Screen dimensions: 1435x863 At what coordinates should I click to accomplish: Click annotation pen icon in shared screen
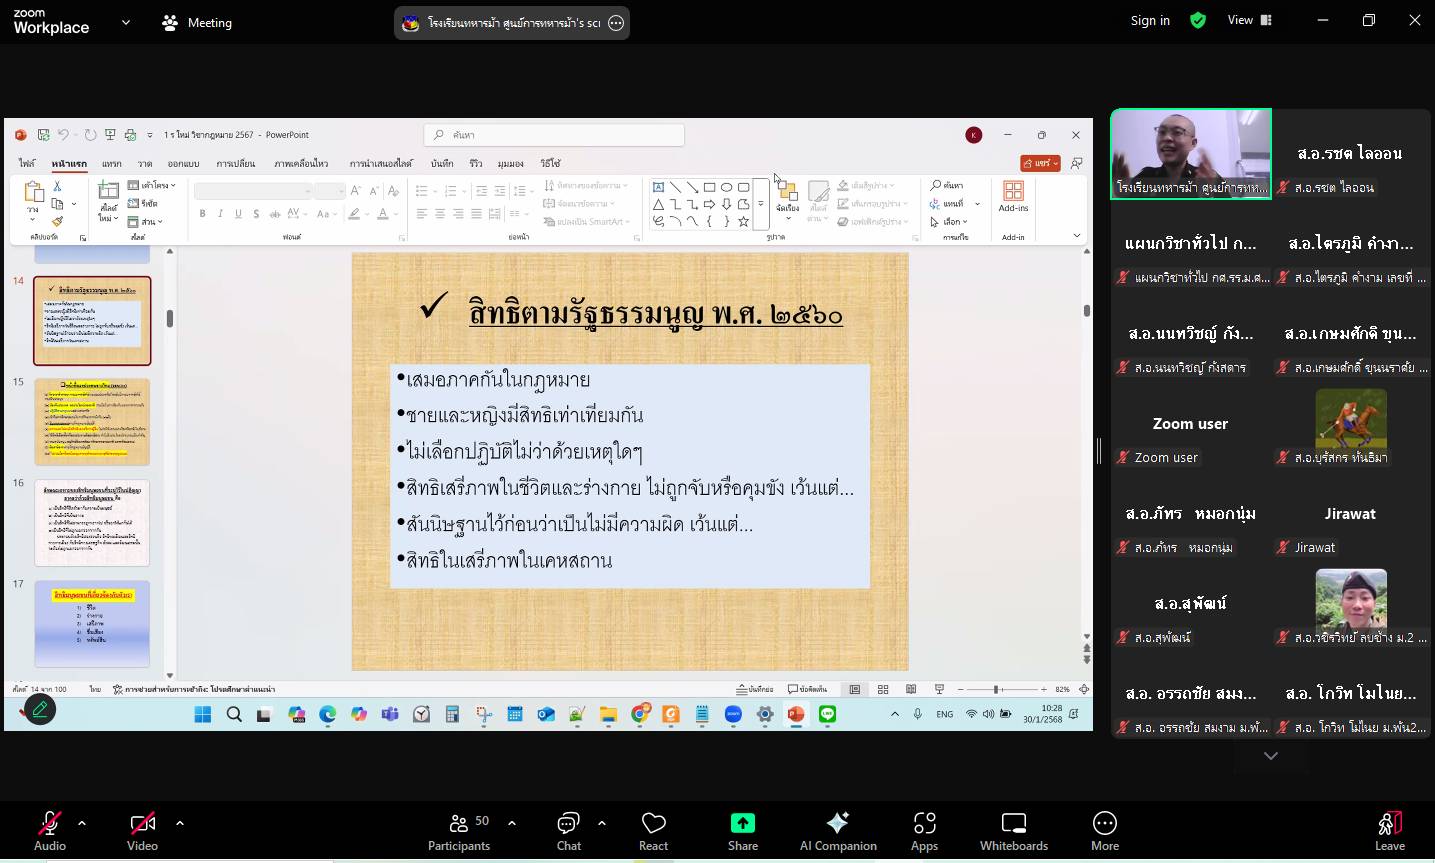tap(40, 710)
